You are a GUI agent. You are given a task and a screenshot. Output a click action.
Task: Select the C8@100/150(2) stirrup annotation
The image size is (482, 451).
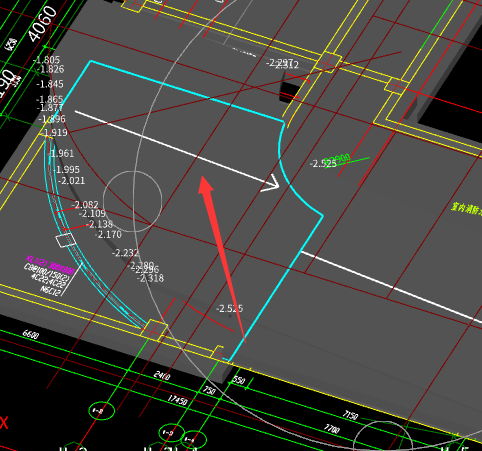(x=46, y=273)
